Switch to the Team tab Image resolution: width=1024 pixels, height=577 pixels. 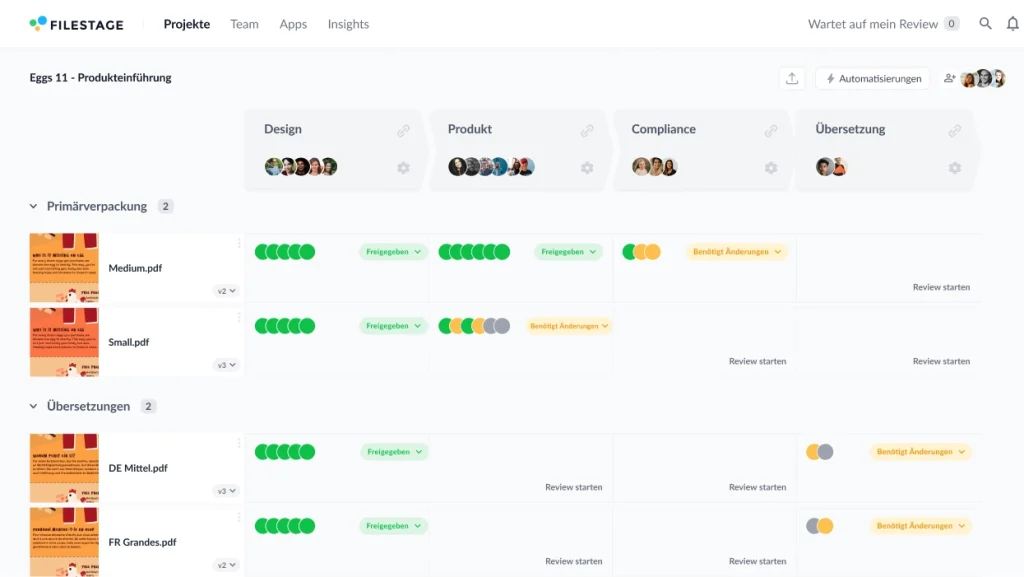(x=244, y=24)
